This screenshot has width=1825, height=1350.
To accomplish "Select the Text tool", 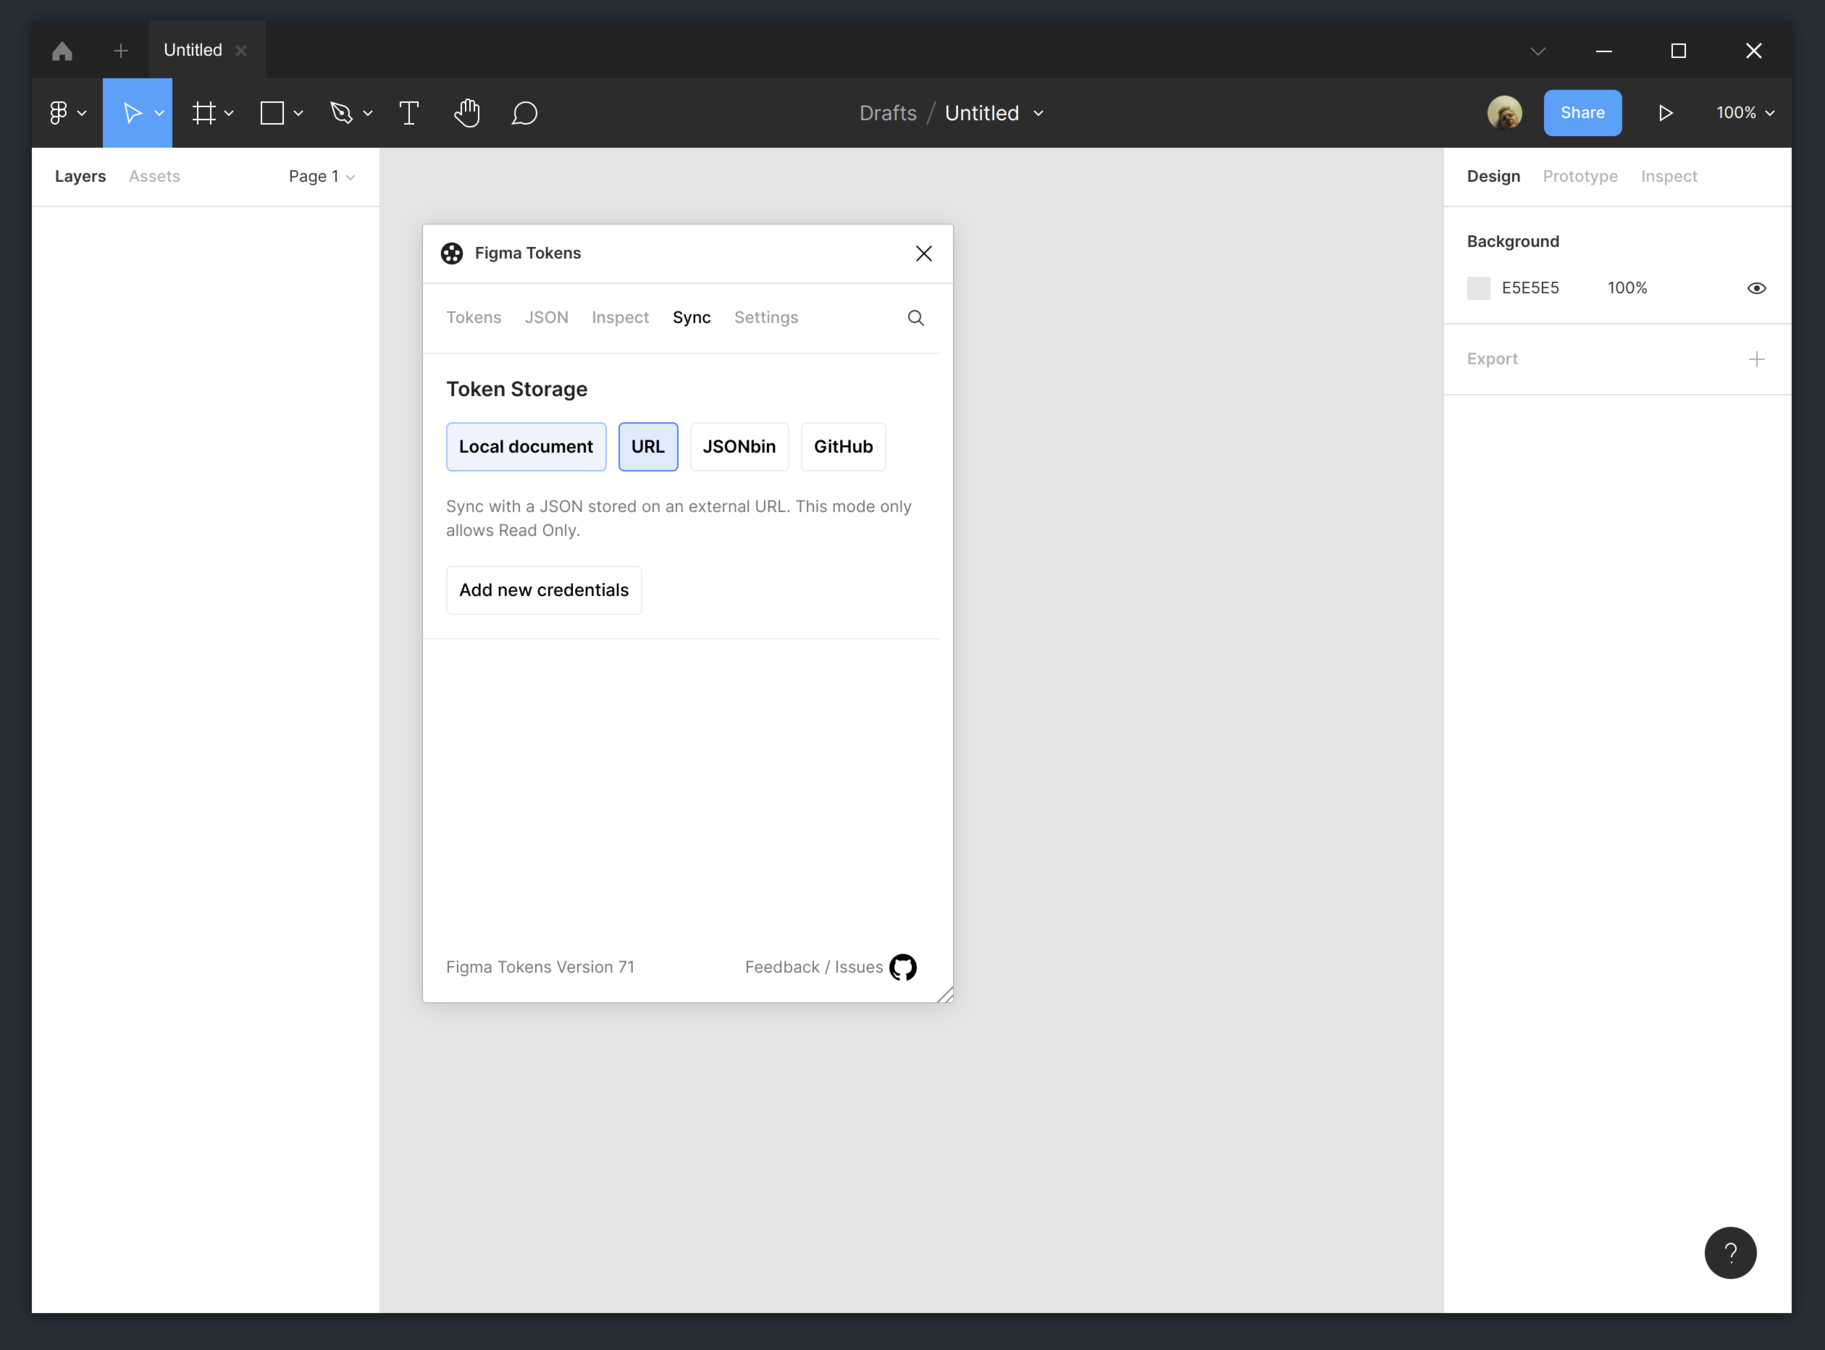I will [x=409, y=113].
